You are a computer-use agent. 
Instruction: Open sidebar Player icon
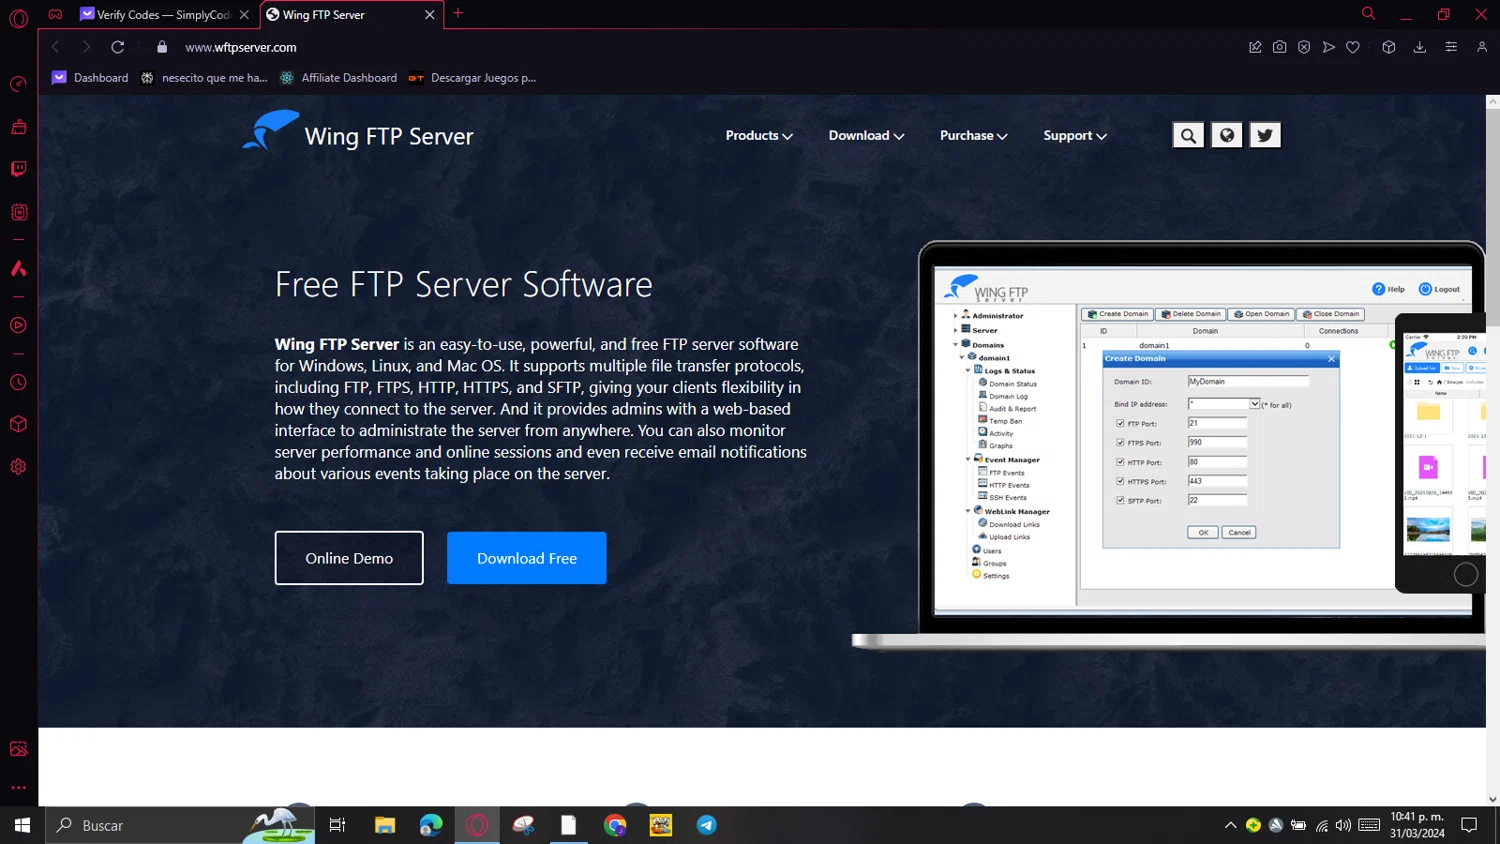pos(18,325)
